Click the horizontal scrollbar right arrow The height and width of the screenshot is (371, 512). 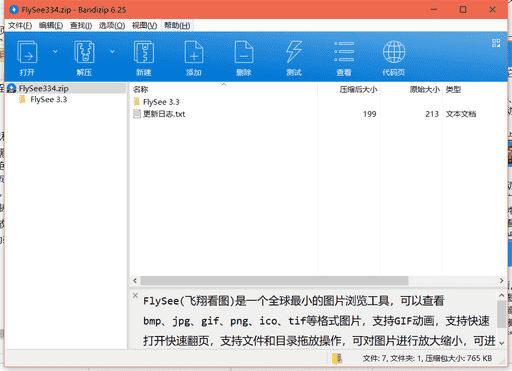(x=501, y=281)
